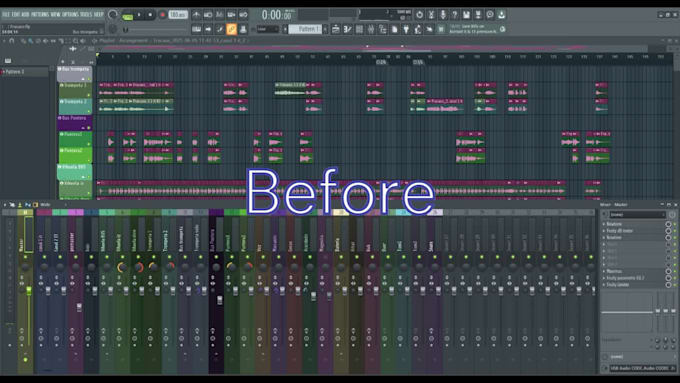This screenshot has height=383, width=680.
Task: Open the Browser view icon in toolbar
Action: [382, 29]
